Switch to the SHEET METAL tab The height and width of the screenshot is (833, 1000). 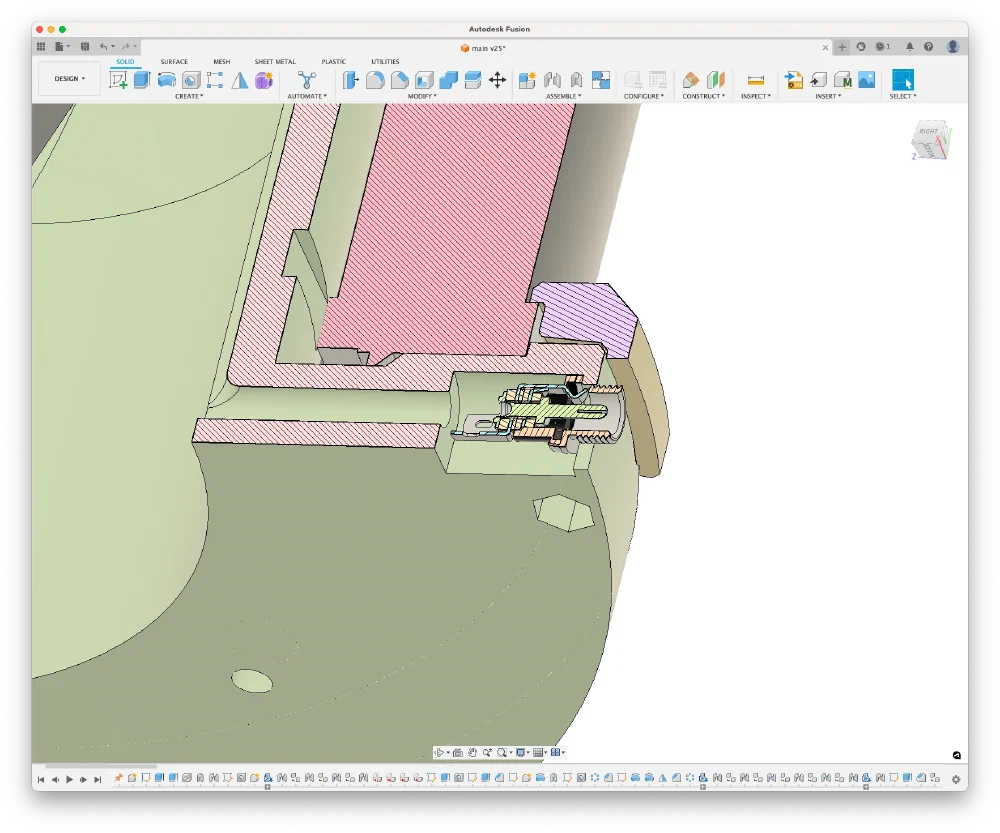[x=275, y=62]
